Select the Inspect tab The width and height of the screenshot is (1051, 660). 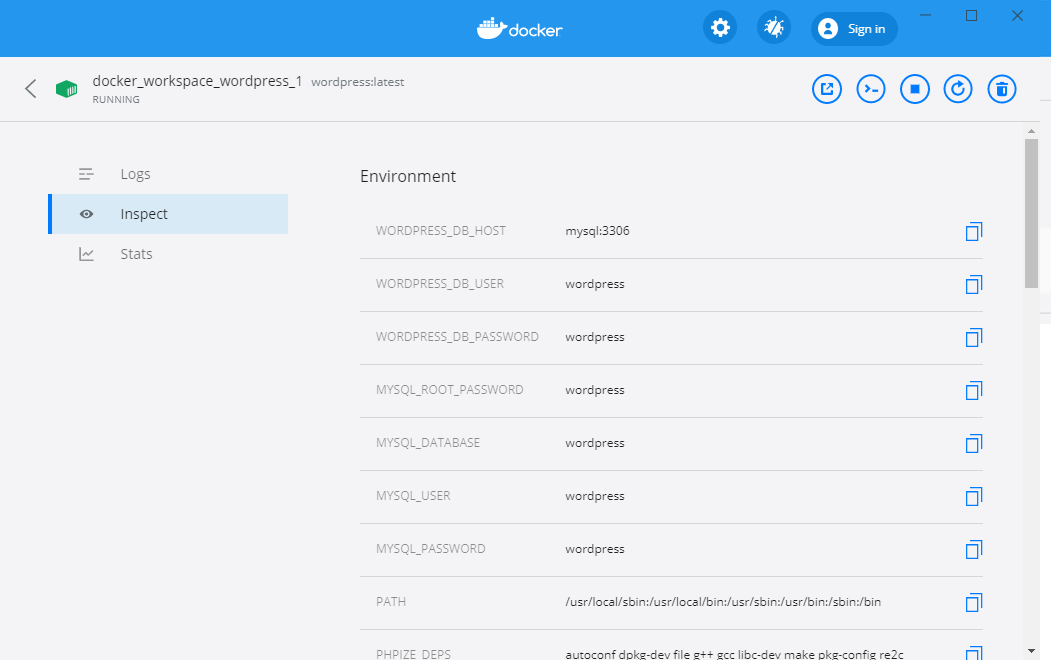(168, 214)
